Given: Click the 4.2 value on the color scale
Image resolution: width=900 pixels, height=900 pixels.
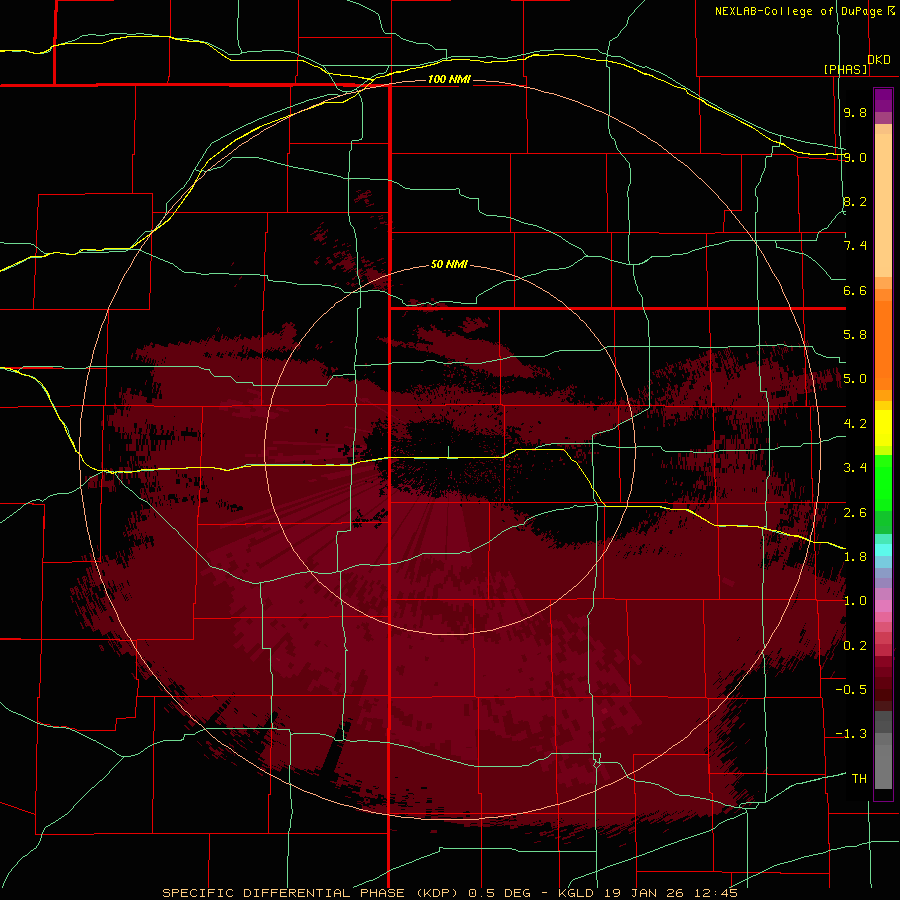Looking at the screenshot, I should point(855,424).
